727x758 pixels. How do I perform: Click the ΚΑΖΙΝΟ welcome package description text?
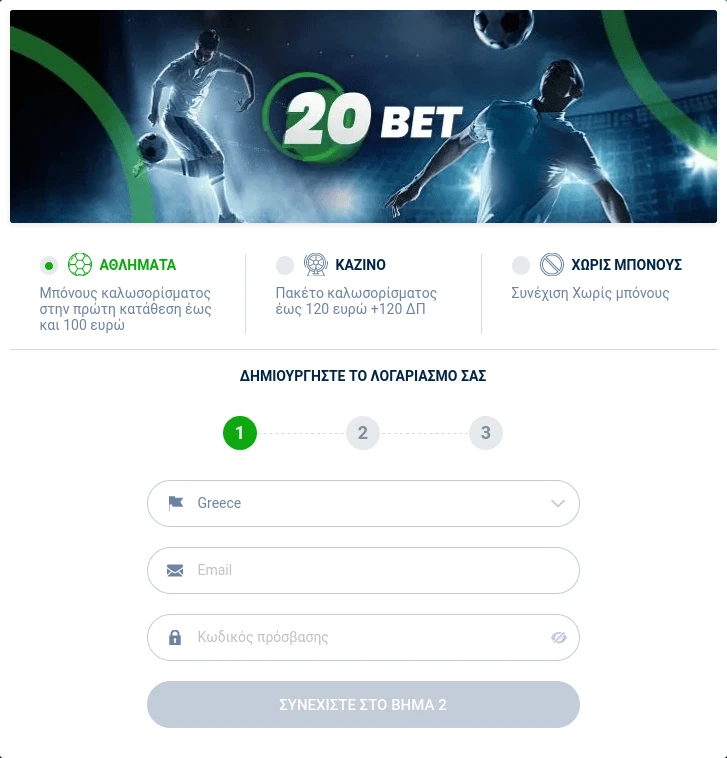pyautogui.click(x=356, y=301)
